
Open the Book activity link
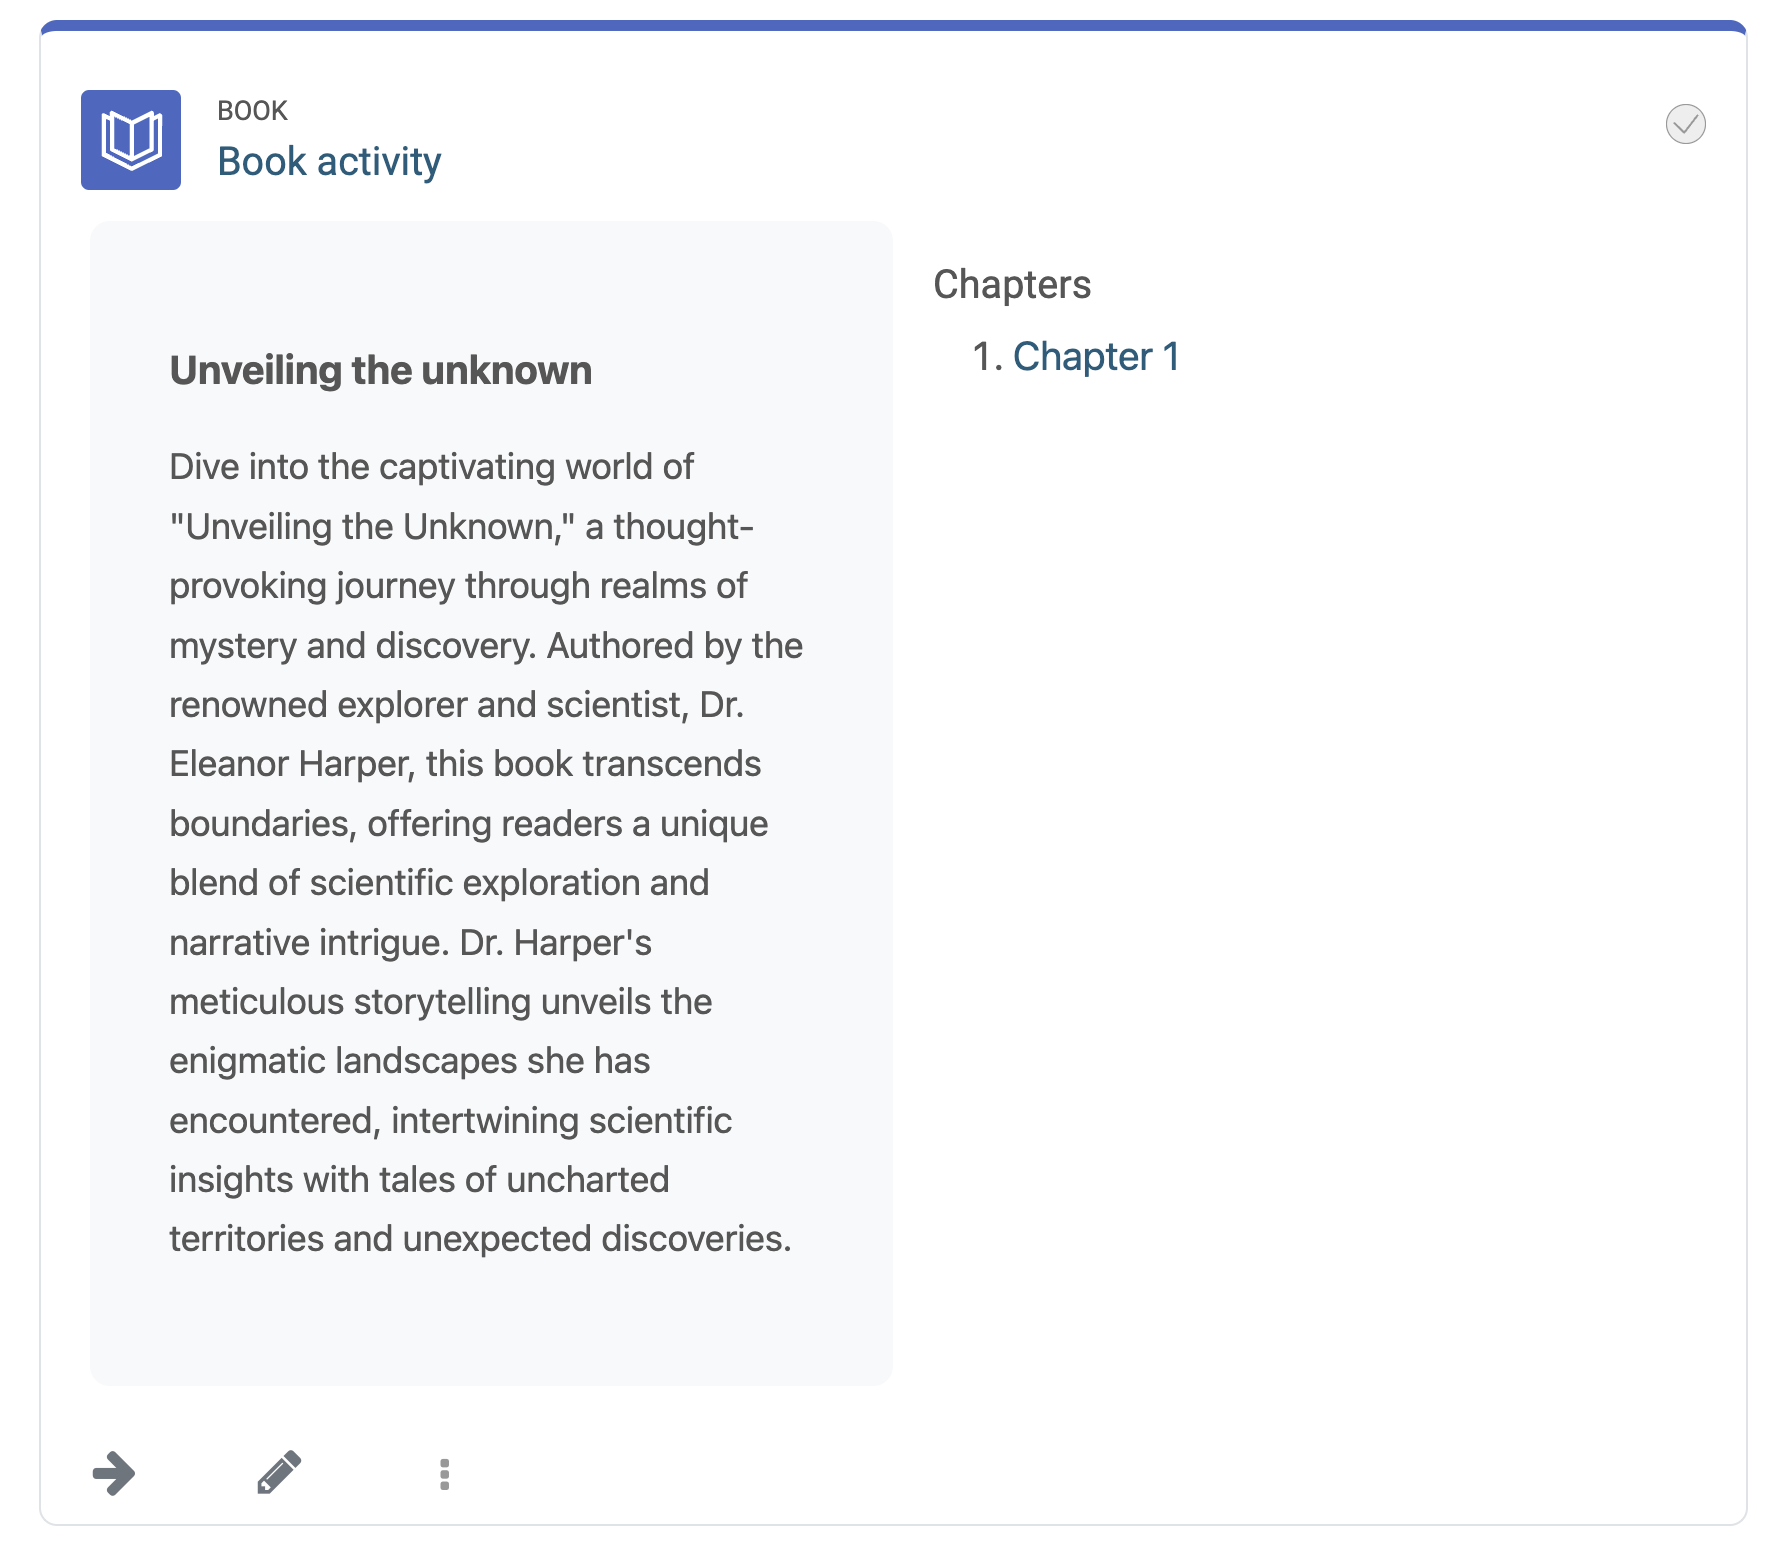329,162
